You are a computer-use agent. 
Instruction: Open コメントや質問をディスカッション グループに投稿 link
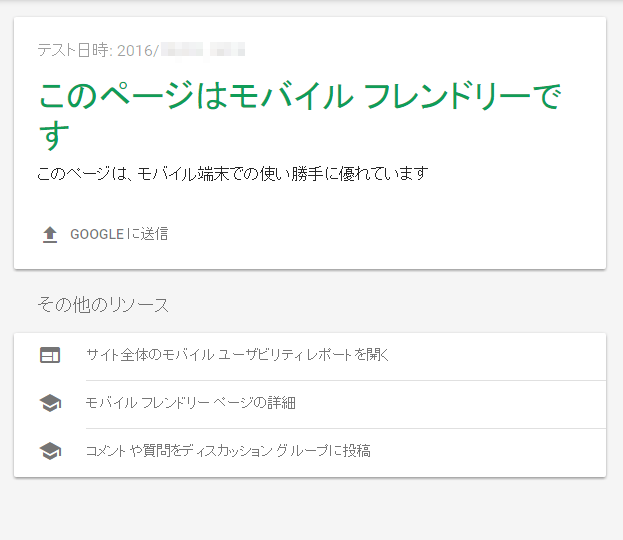coord(228,451)
